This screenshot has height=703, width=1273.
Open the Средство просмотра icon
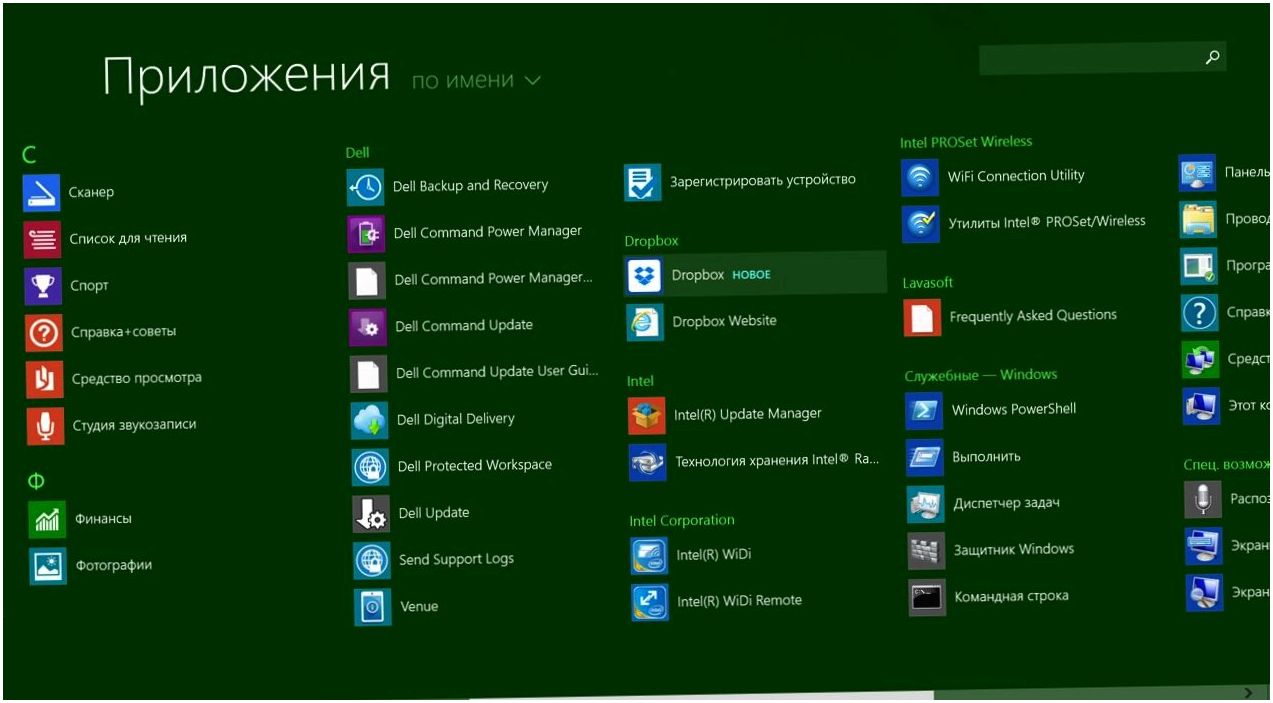click(44, 379)
